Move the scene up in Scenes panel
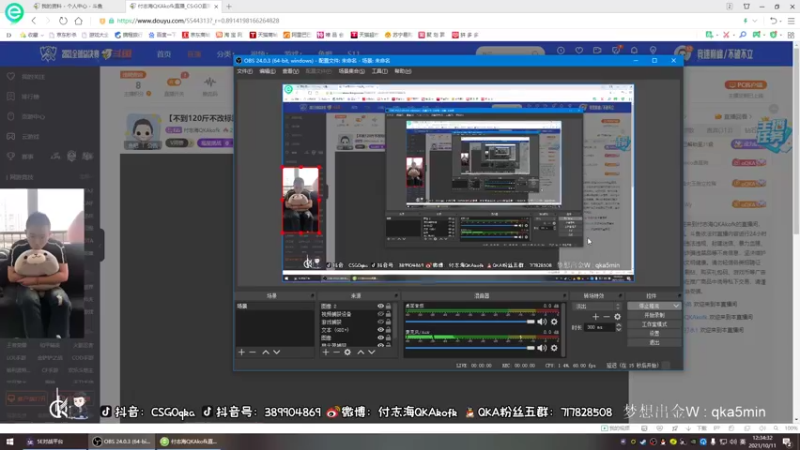This screenshot has width=800, height=450. (265, 352)
